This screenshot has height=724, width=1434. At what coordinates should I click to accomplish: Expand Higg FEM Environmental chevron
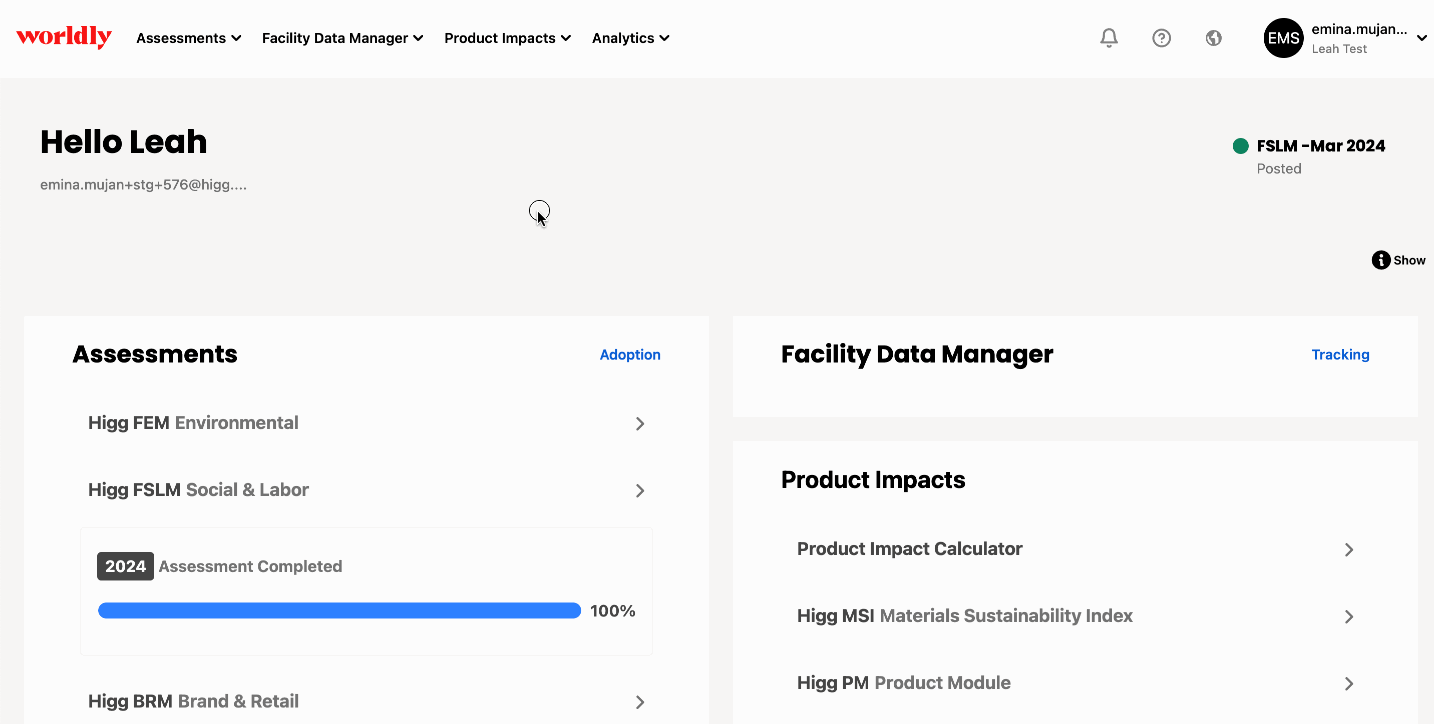pyautogui.click(x=640, y=424)
